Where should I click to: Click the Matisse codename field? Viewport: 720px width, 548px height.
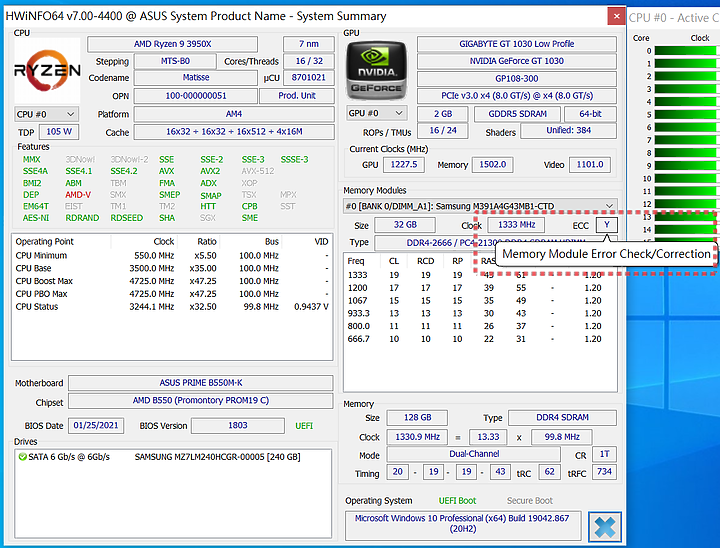[196, 78]
